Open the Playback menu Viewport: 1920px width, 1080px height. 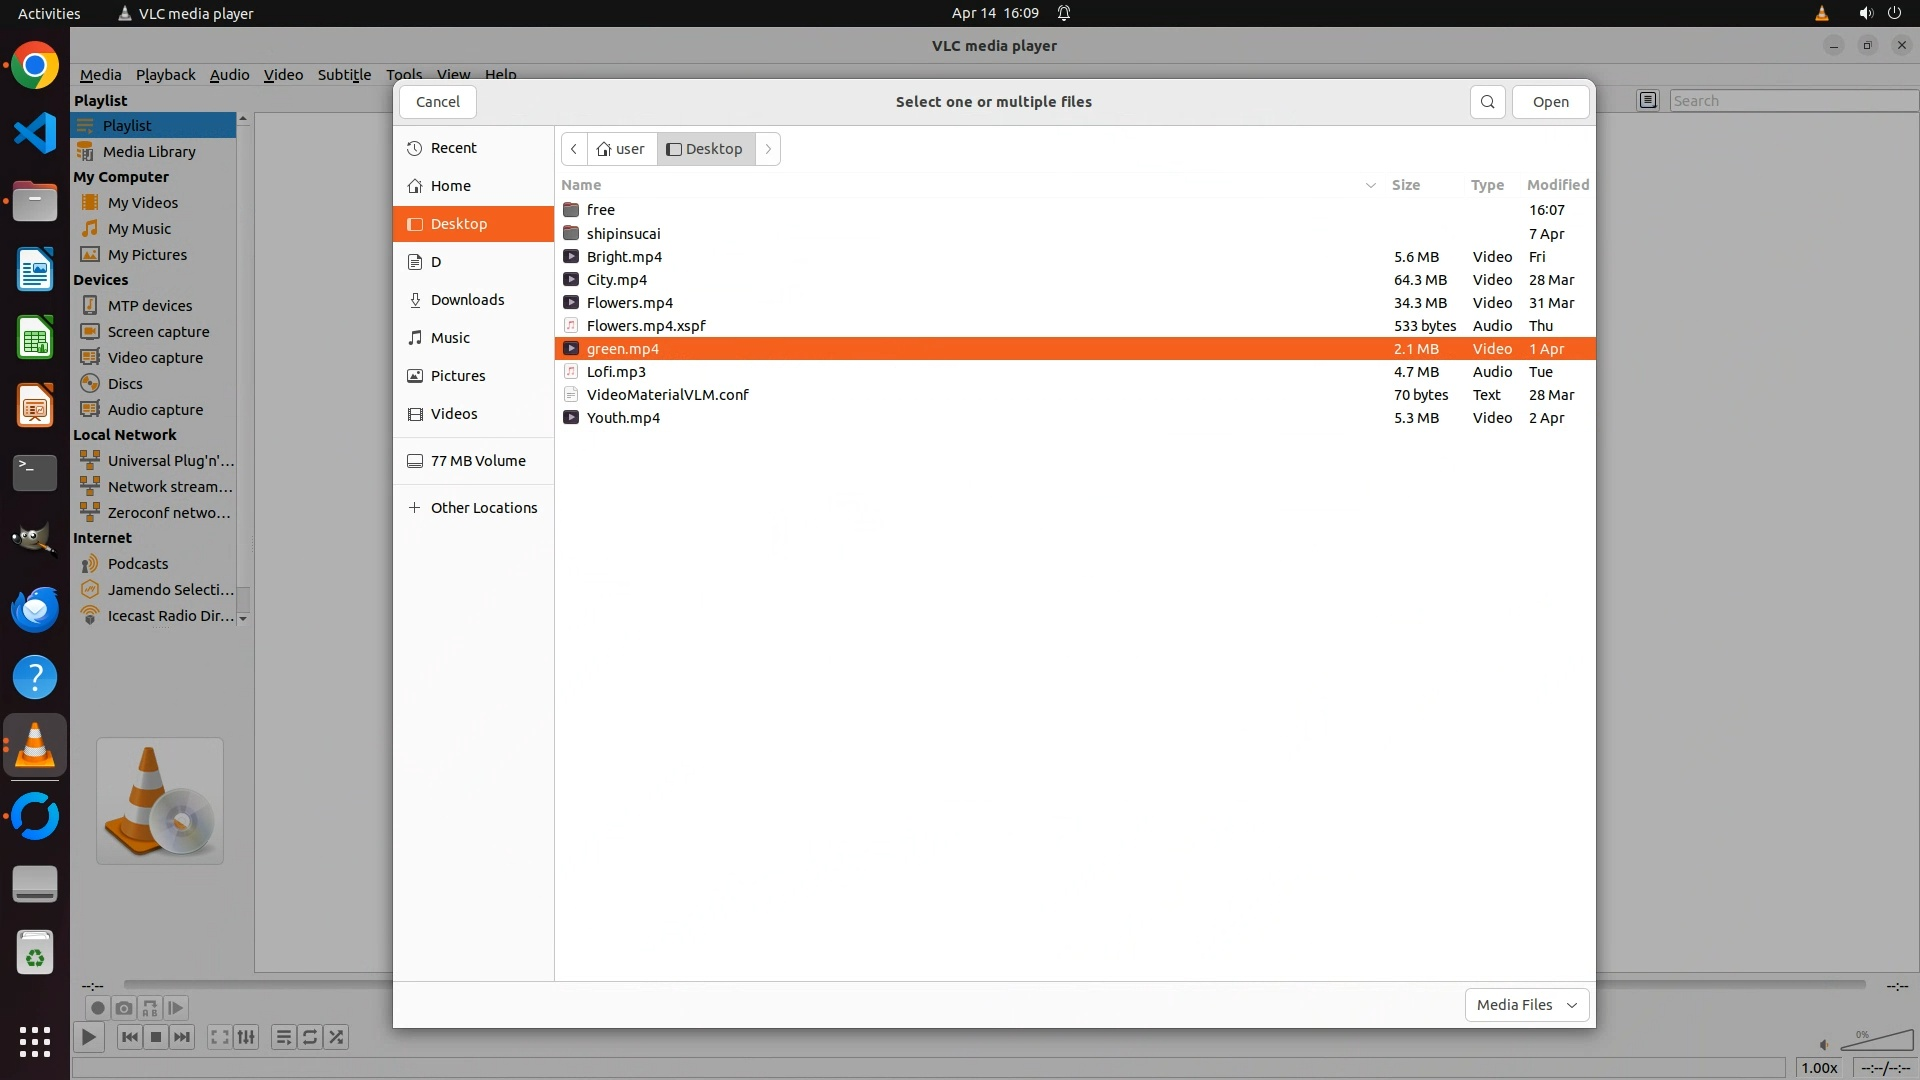pyautogui.click(x=165, y=75)
